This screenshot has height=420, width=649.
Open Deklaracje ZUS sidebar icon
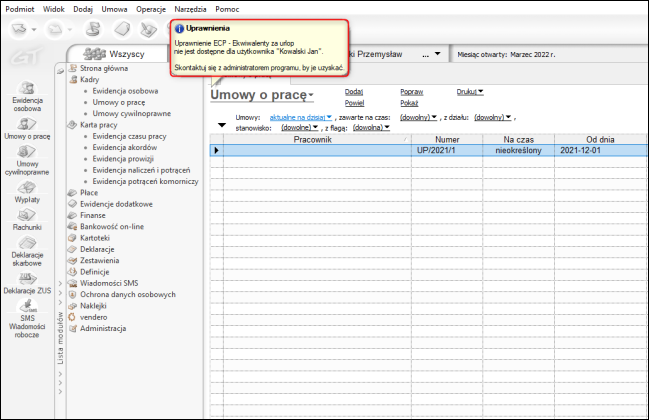[x=26, y=278]
